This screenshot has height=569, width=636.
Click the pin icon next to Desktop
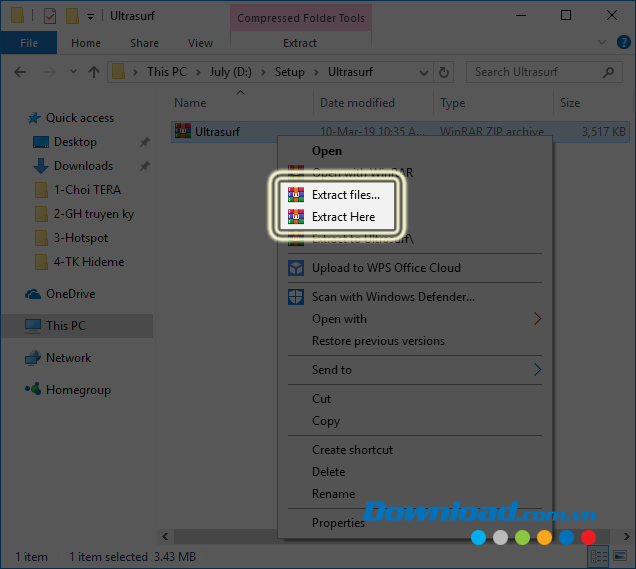[145, 142]
